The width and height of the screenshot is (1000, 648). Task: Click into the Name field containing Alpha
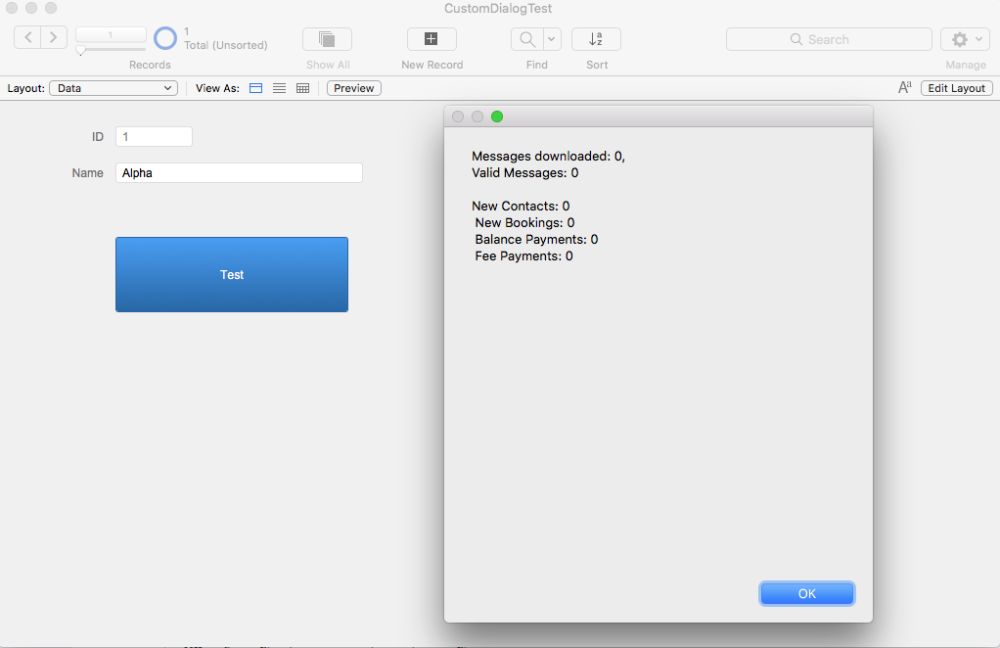click(x=239, y=173)
